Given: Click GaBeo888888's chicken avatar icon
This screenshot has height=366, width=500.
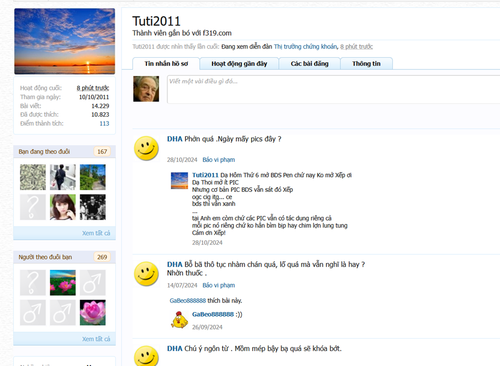Looking at the screenshot, I should 179,320.
